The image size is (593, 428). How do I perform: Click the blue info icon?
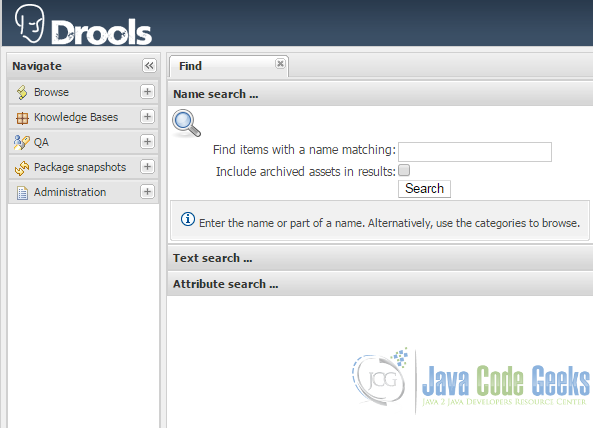tap(188, 219)
